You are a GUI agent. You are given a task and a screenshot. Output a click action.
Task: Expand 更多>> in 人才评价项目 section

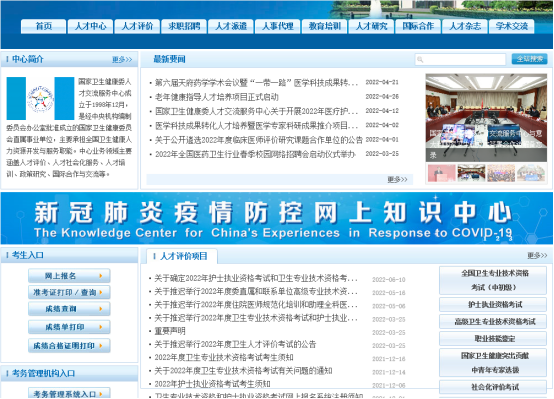537,255
